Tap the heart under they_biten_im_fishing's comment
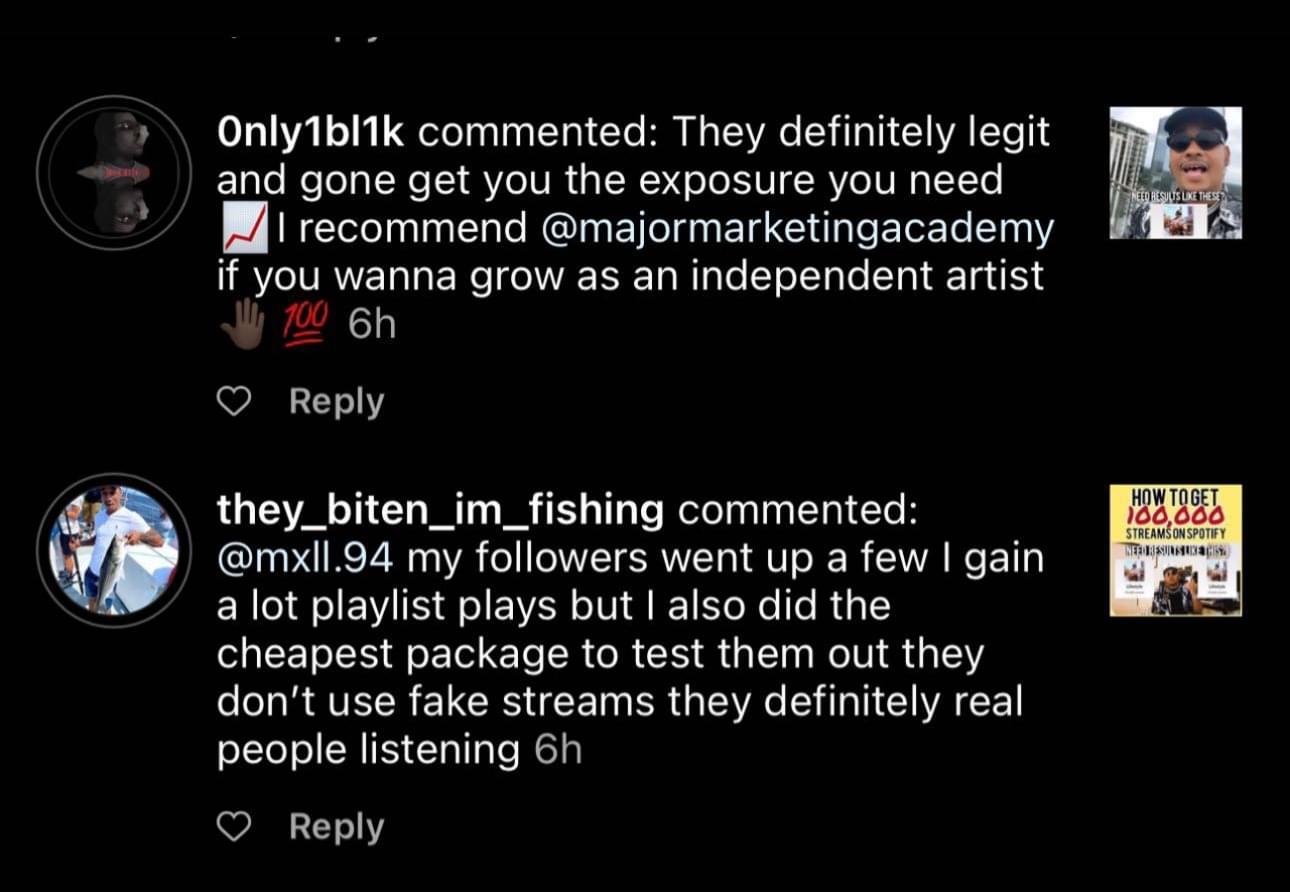Image resolution: width=1290 pixels, height=892 pixels. (233, 828)
